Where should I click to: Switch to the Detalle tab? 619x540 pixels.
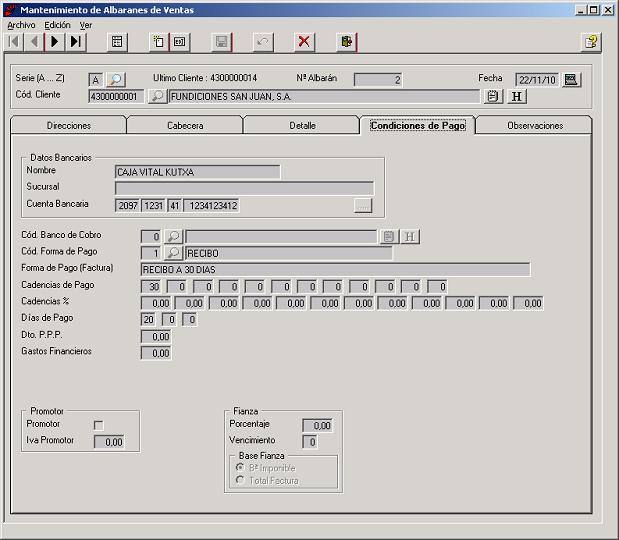click(x=302, y=126)
